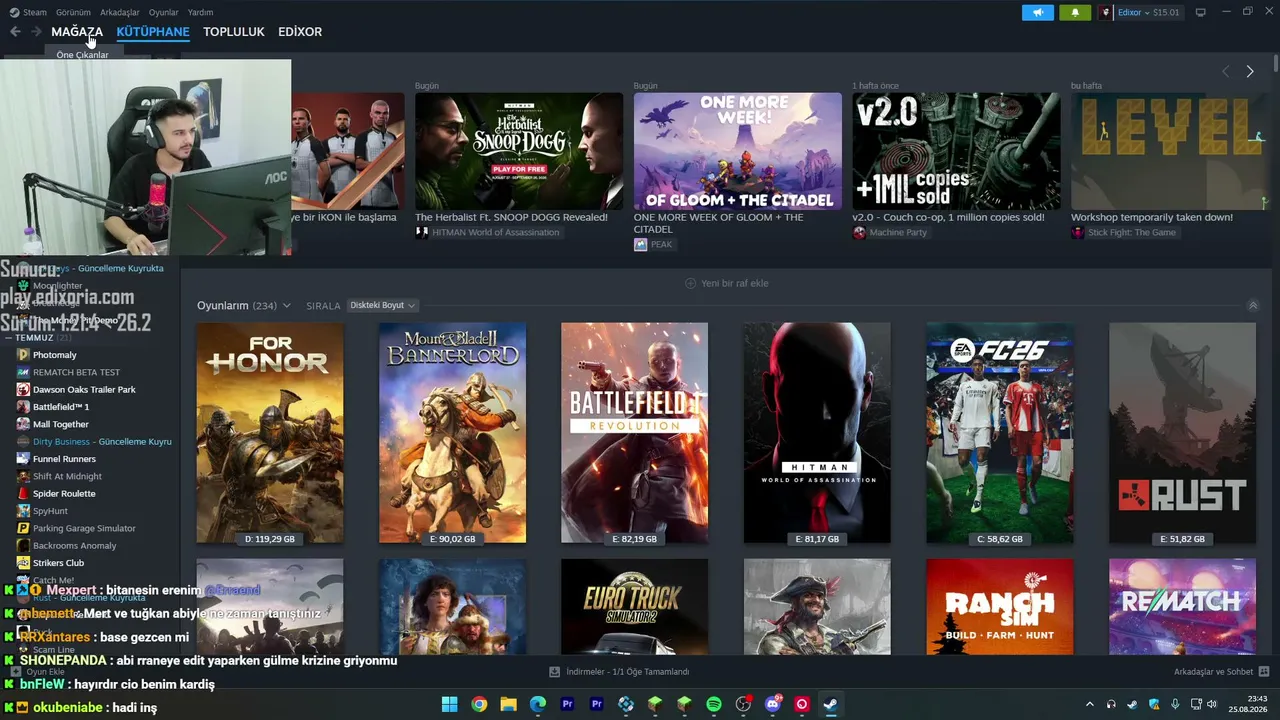Screen dimensions: 1280x720
Task: Collapse the Oyunlarım shelf with the double chevron
Action: coord(1253,305)
